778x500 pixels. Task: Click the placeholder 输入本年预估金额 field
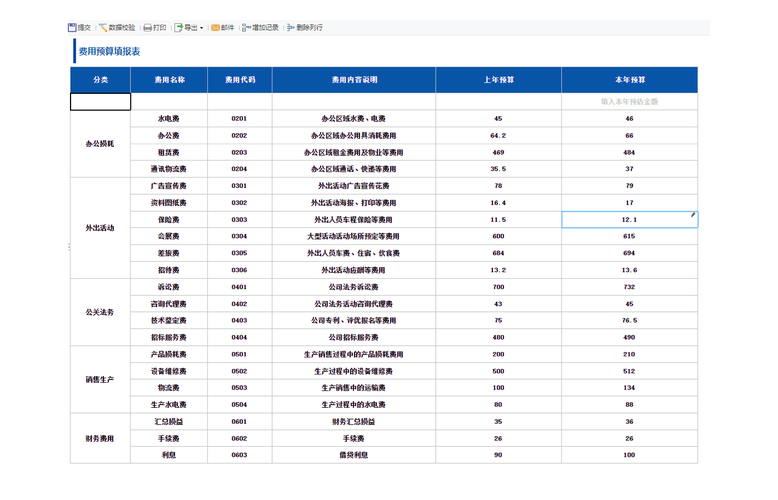click(629, 102)
